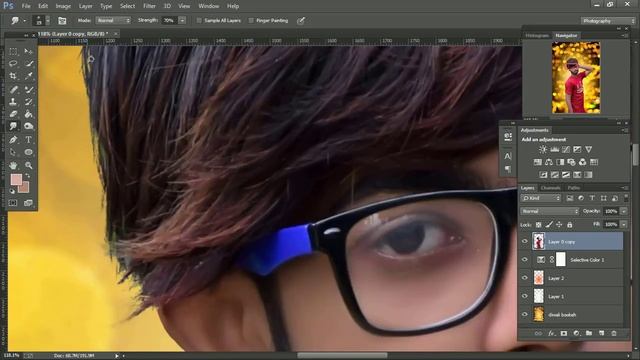Add a Color Balance adjustment
Screen dimensions: 640x360
[549, 162]
